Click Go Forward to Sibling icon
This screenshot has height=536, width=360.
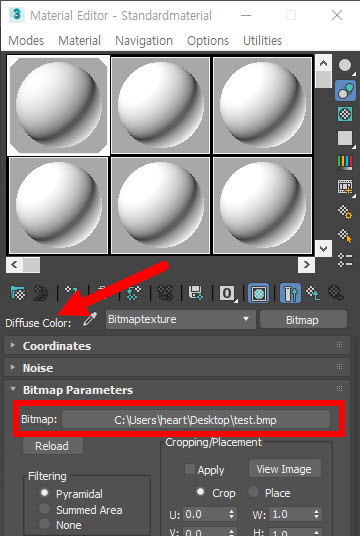click(336, 293)
